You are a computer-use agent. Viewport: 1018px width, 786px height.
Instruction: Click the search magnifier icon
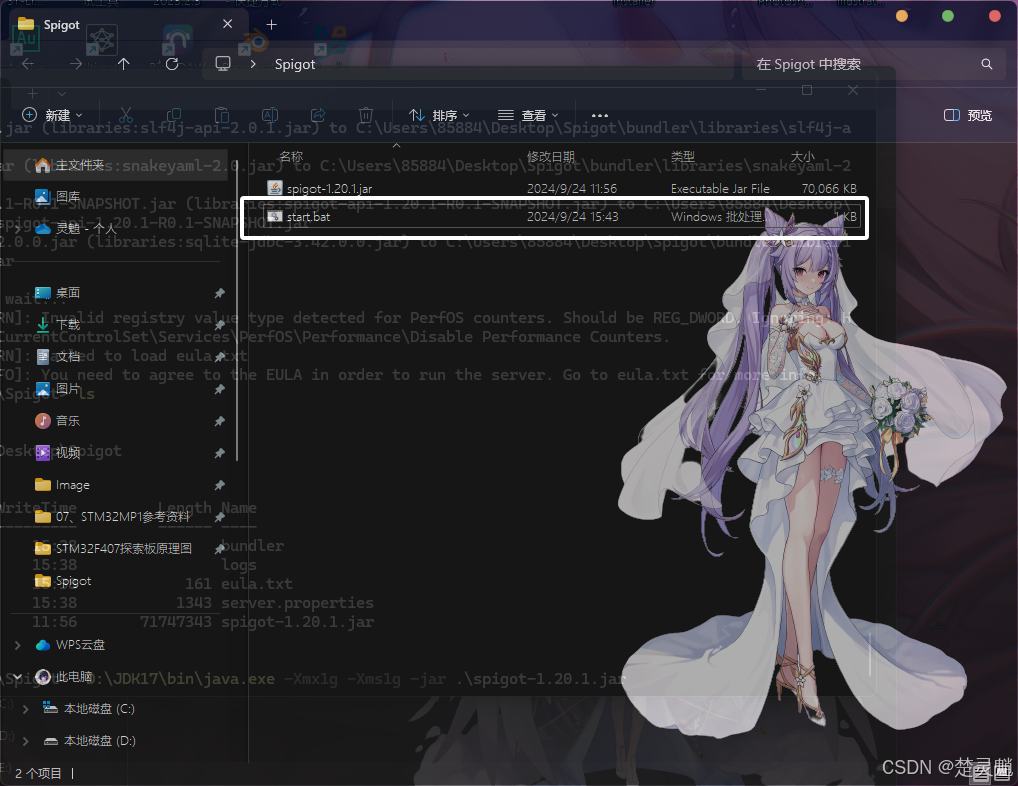click(x=987, y=64)
